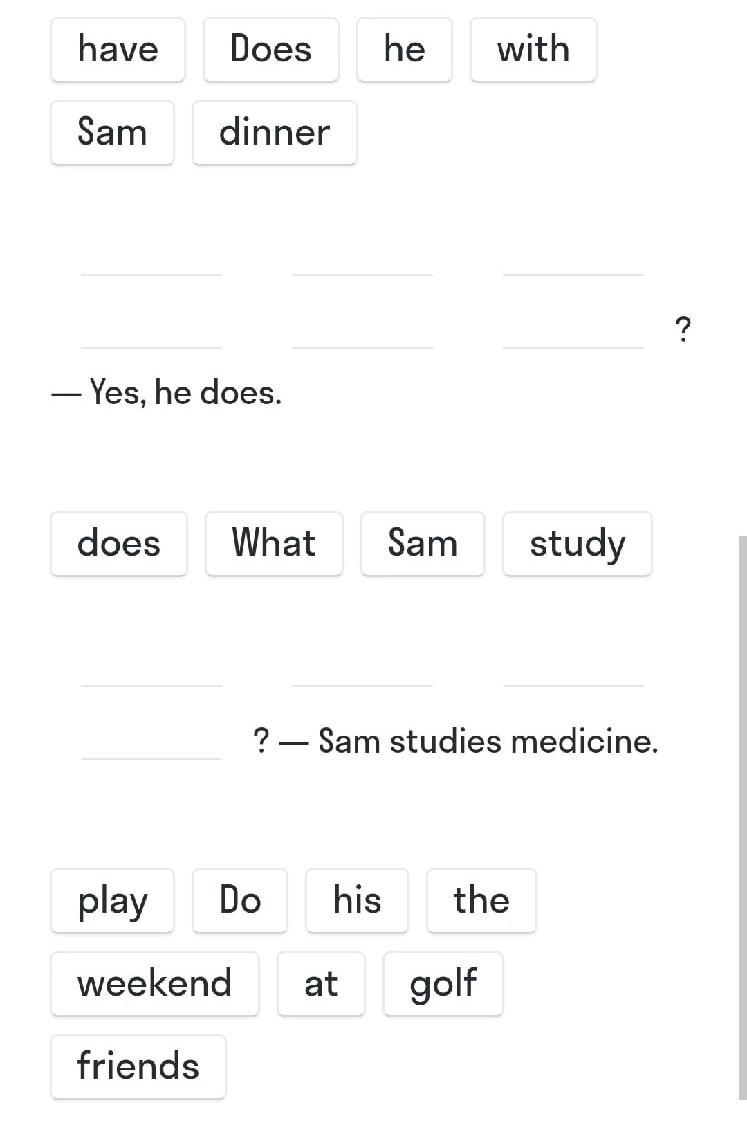This screenshot has width=747, height=1139.
Task: Choose the 'he' word tile
Action: click(x=404, y=50)
